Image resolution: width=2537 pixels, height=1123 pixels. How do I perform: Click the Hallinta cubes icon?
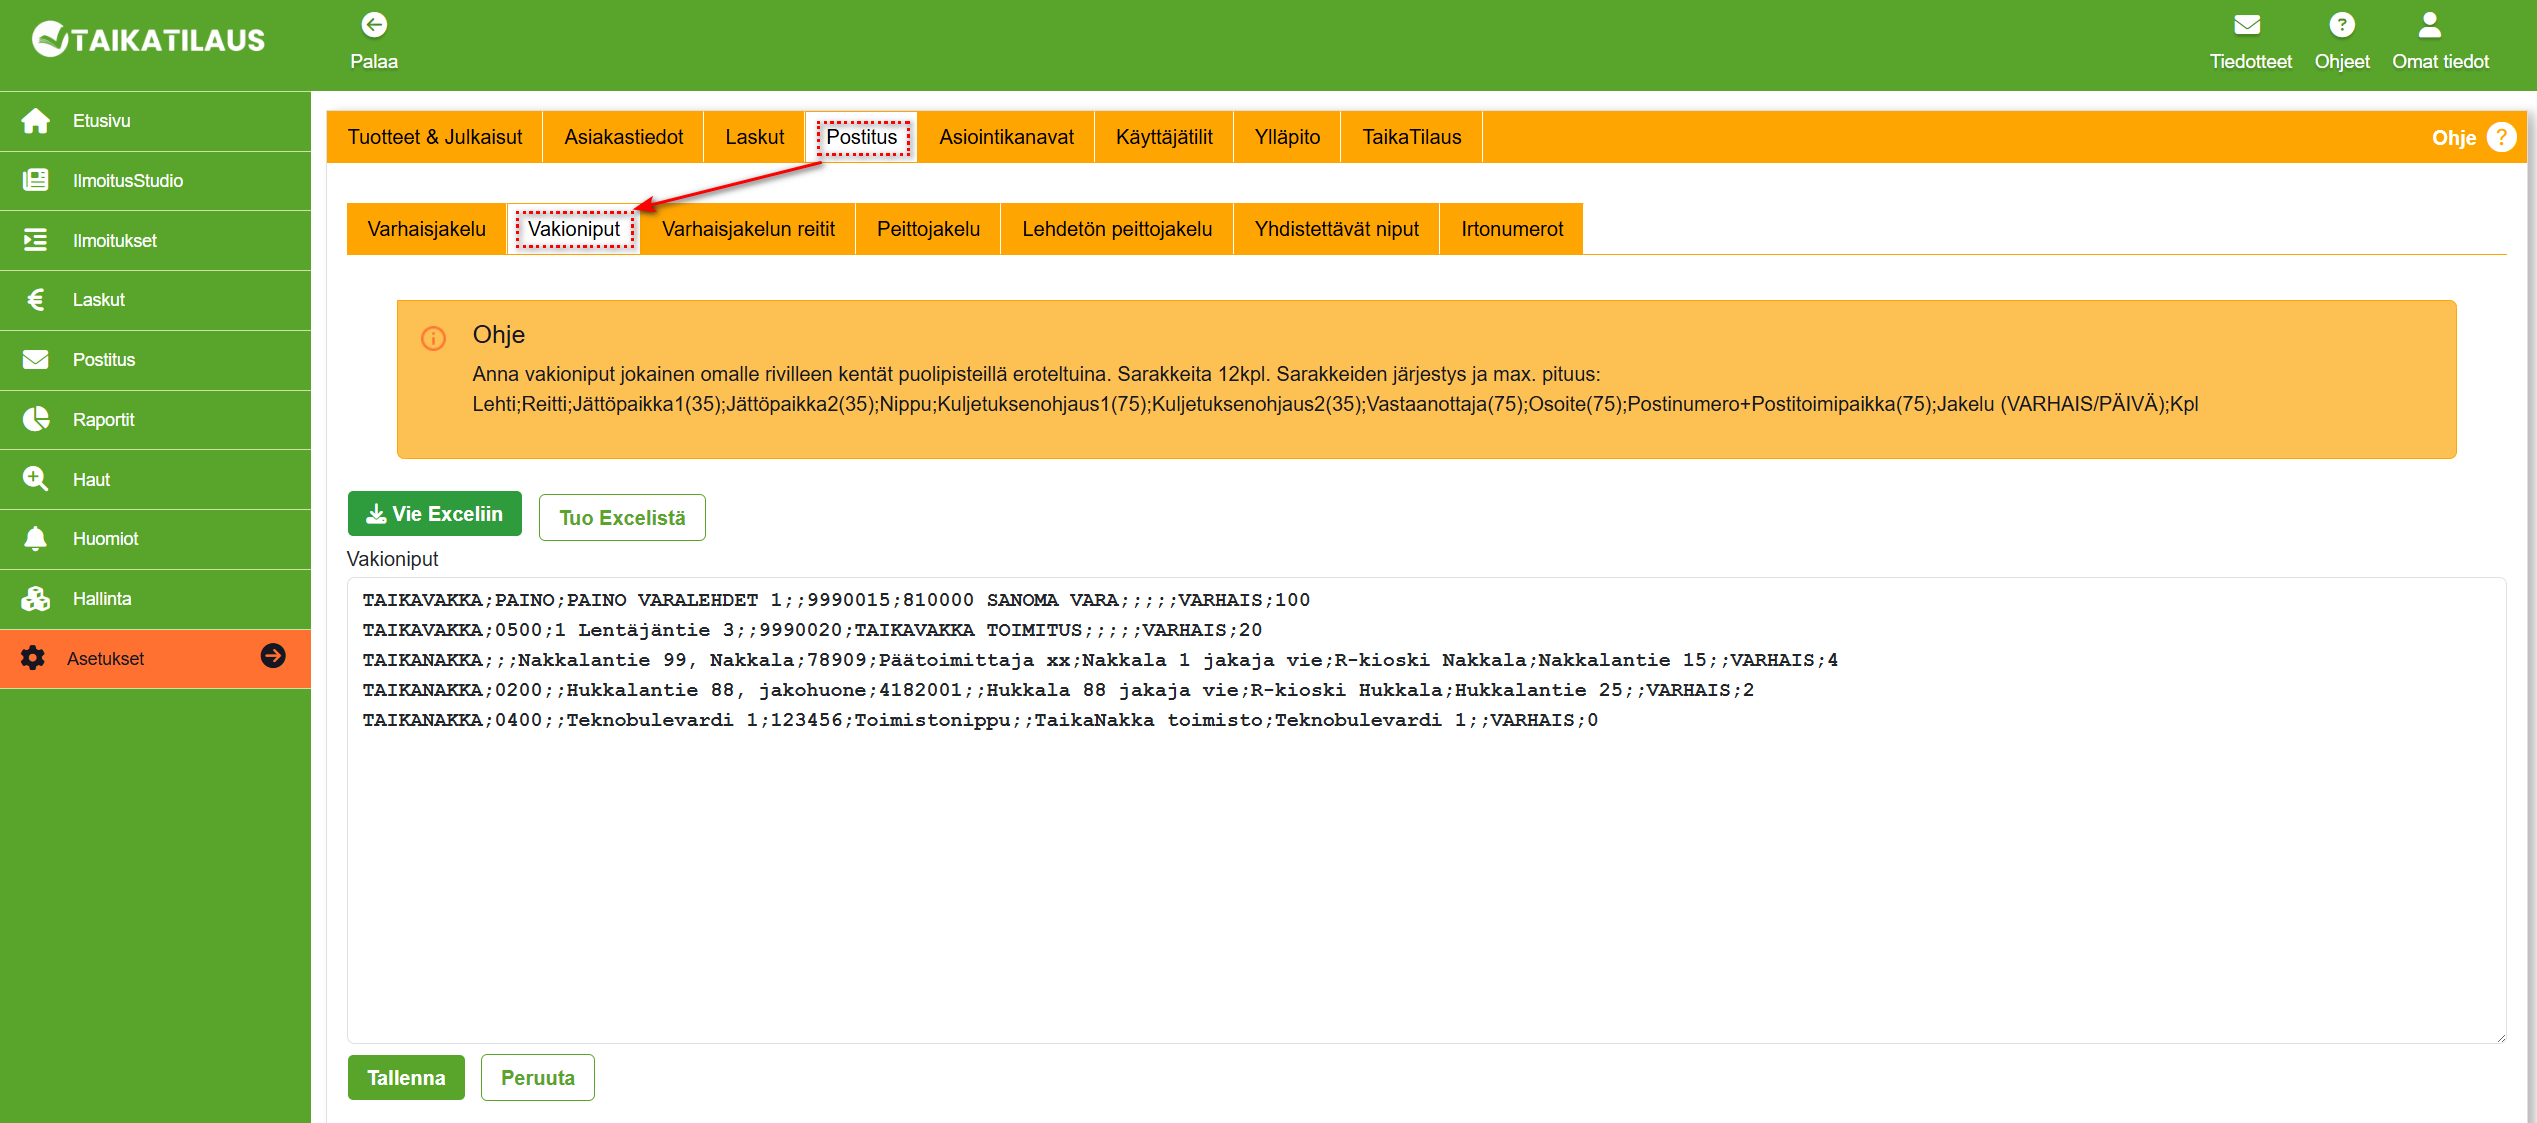(36, 599)
